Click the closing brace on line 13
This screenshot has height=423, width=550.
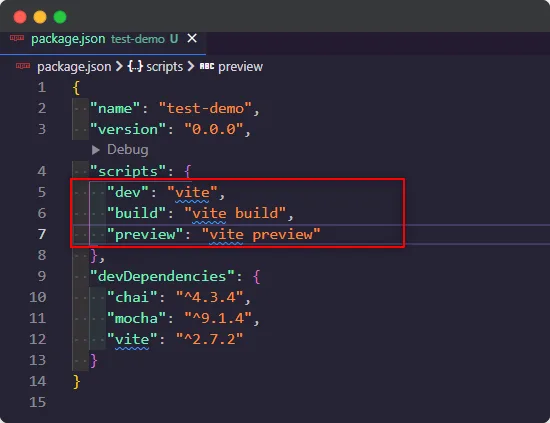pos(93,361)
